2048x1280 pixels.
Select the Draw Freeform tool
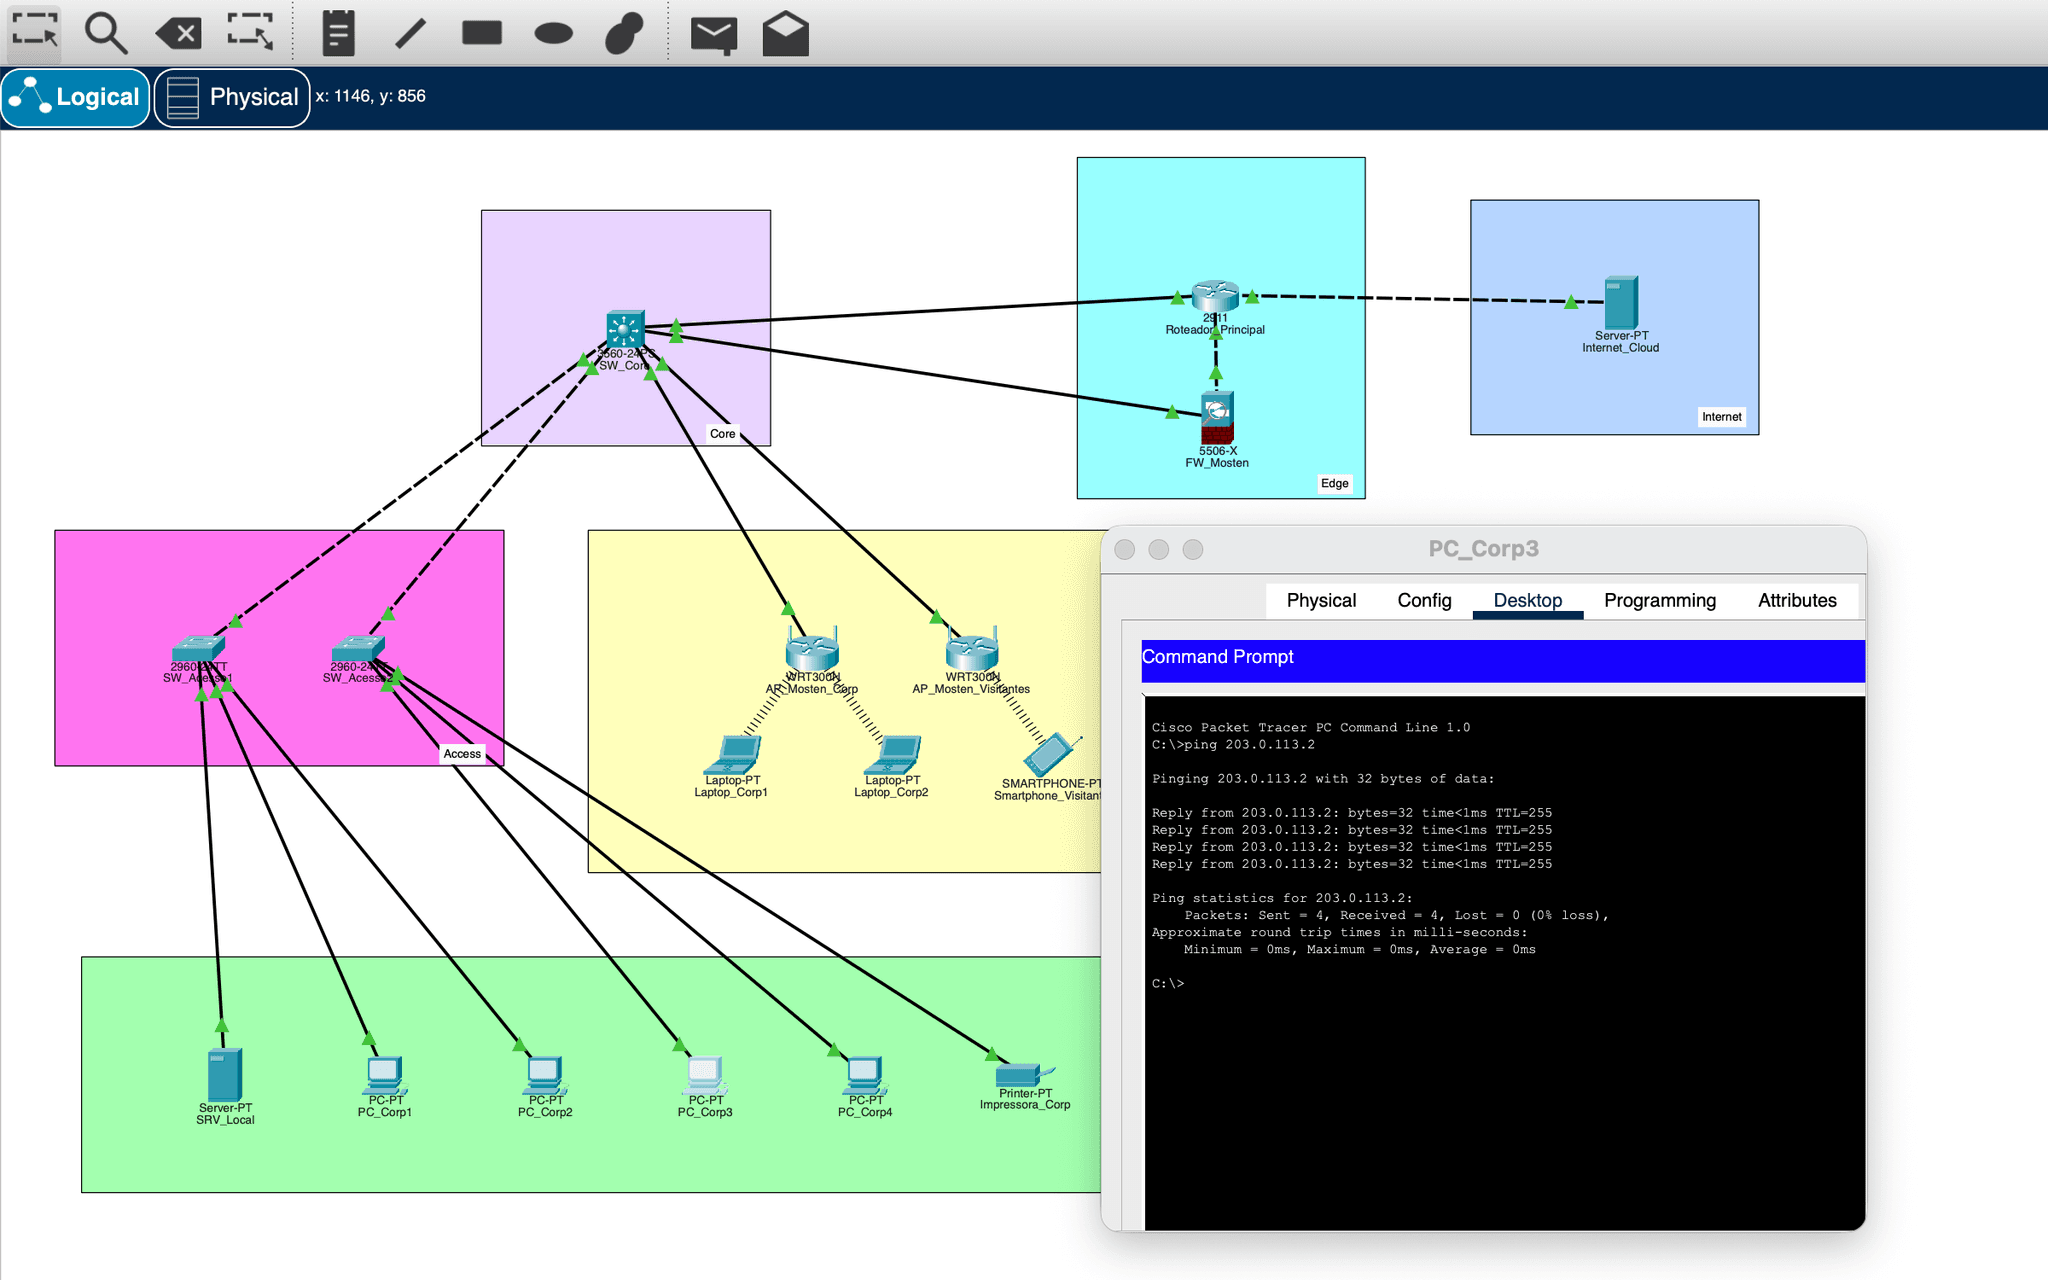(624, 32)
